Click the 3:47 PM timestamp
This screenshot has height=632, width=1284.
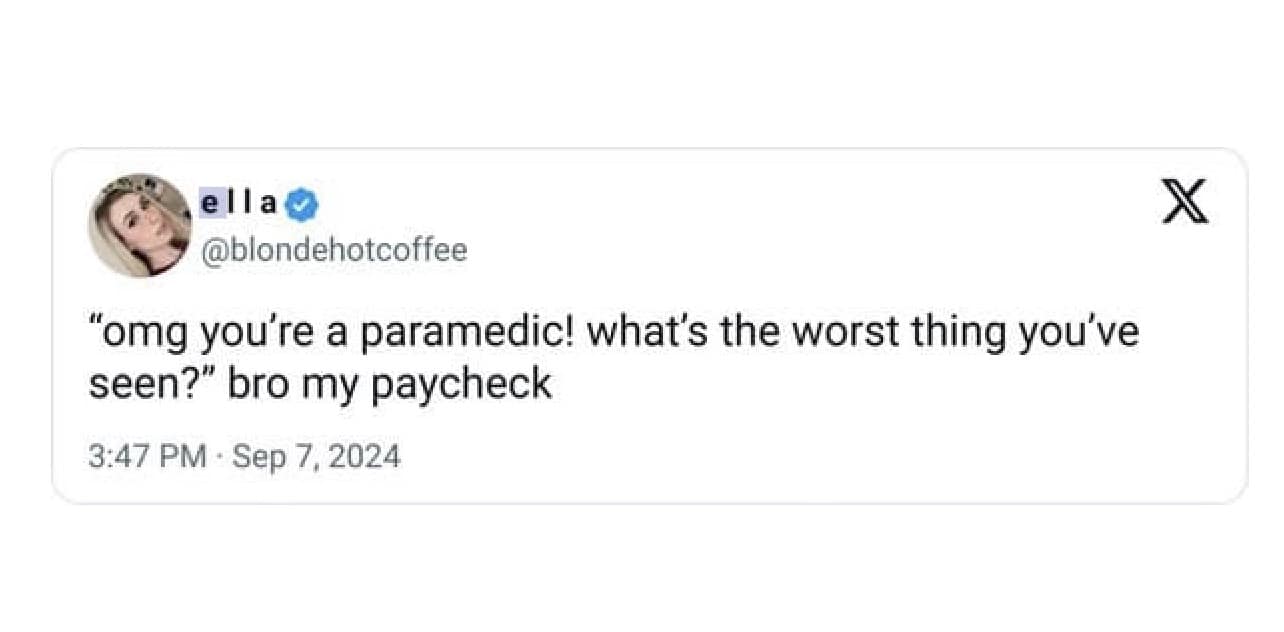(147, 457)
